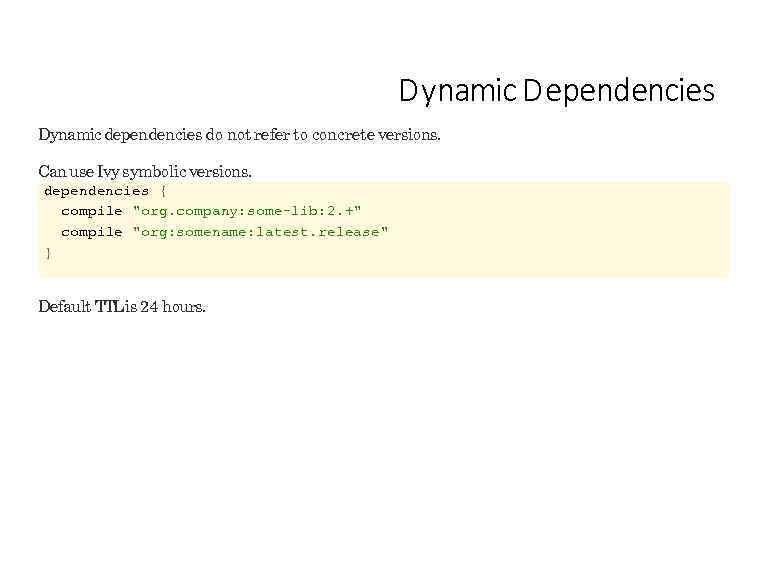Click the code string "org:somename:latest.release"
768x576 pixels.
[260, 232]
